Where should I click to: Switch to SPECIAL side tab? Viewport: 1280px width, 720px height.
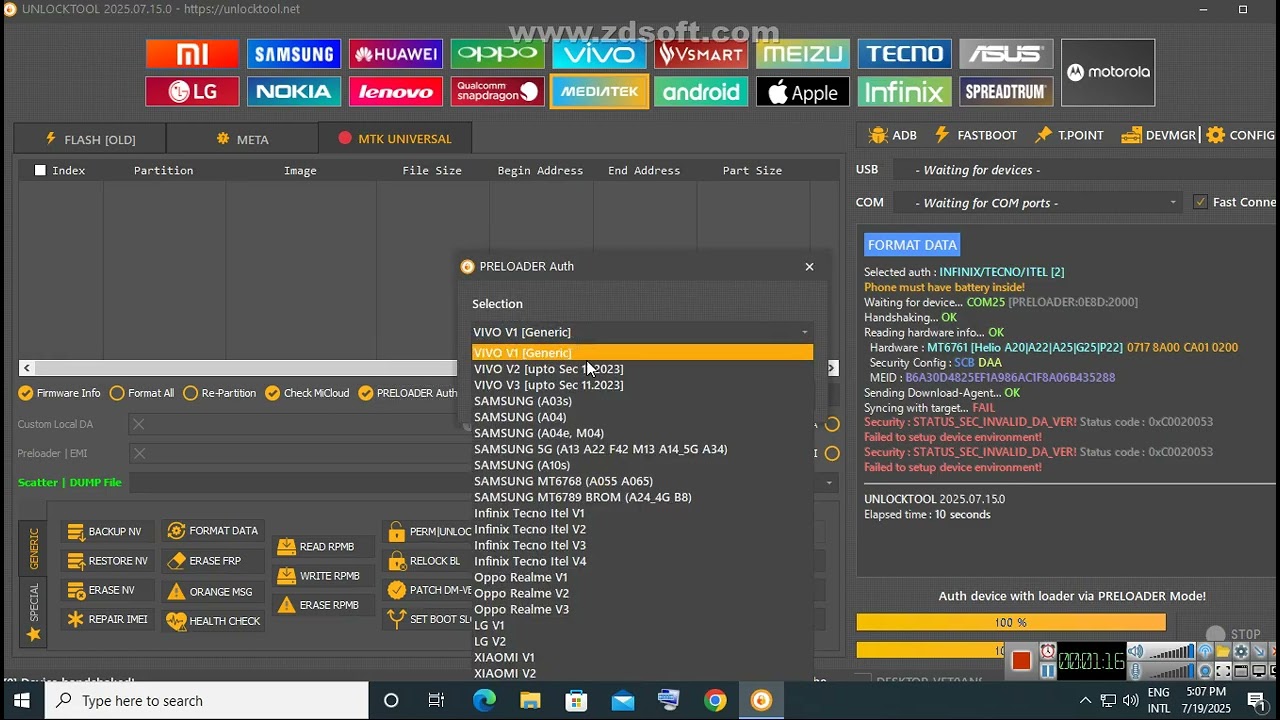[x=34, y=611]
